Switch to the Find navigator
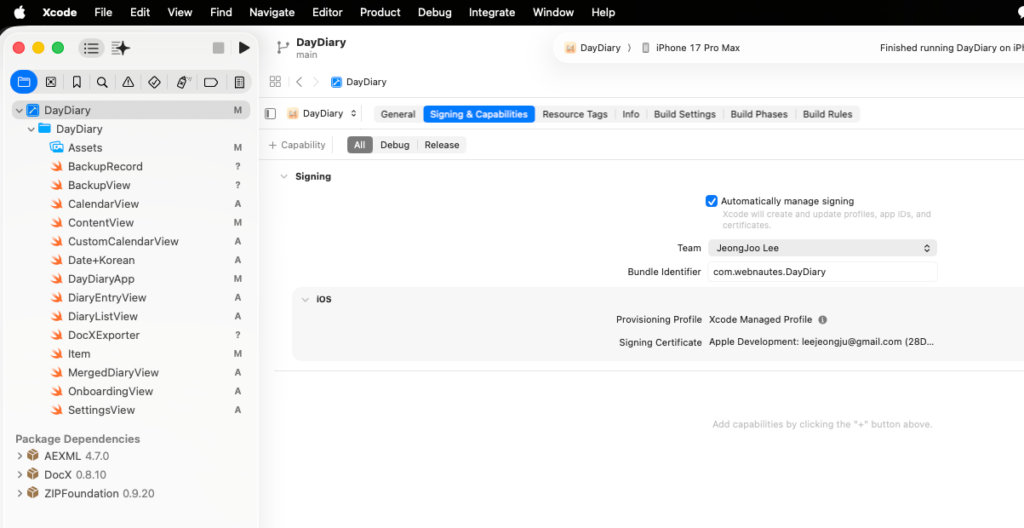 [x=102, y=82]
